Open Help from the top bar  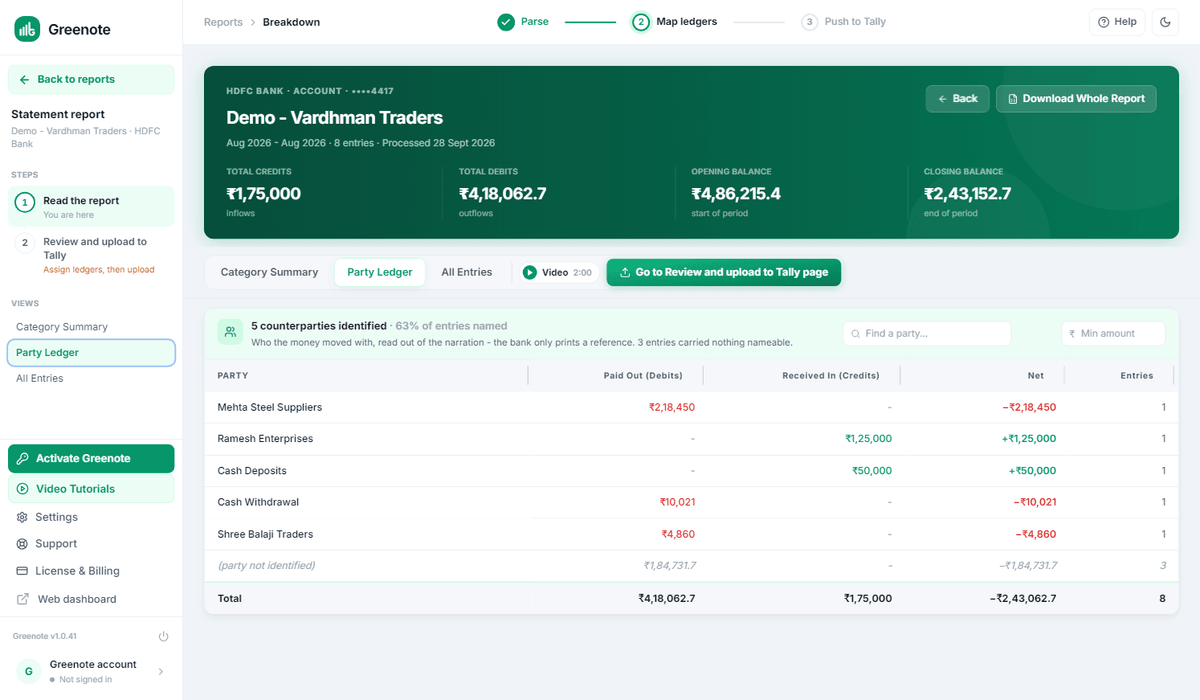[x=1117, y=22]
